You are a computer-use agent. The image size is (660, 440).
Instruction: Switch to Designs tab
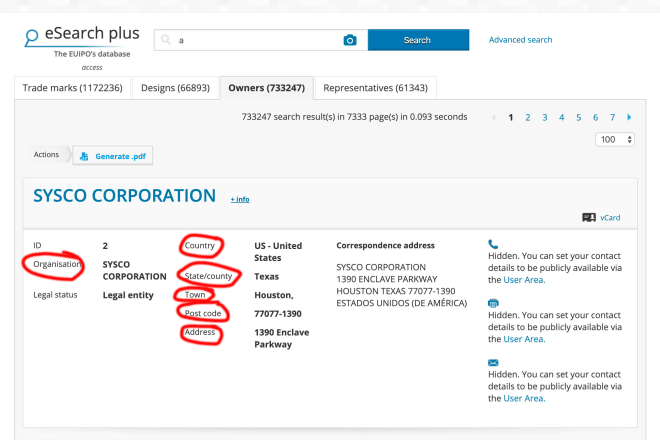175,88
